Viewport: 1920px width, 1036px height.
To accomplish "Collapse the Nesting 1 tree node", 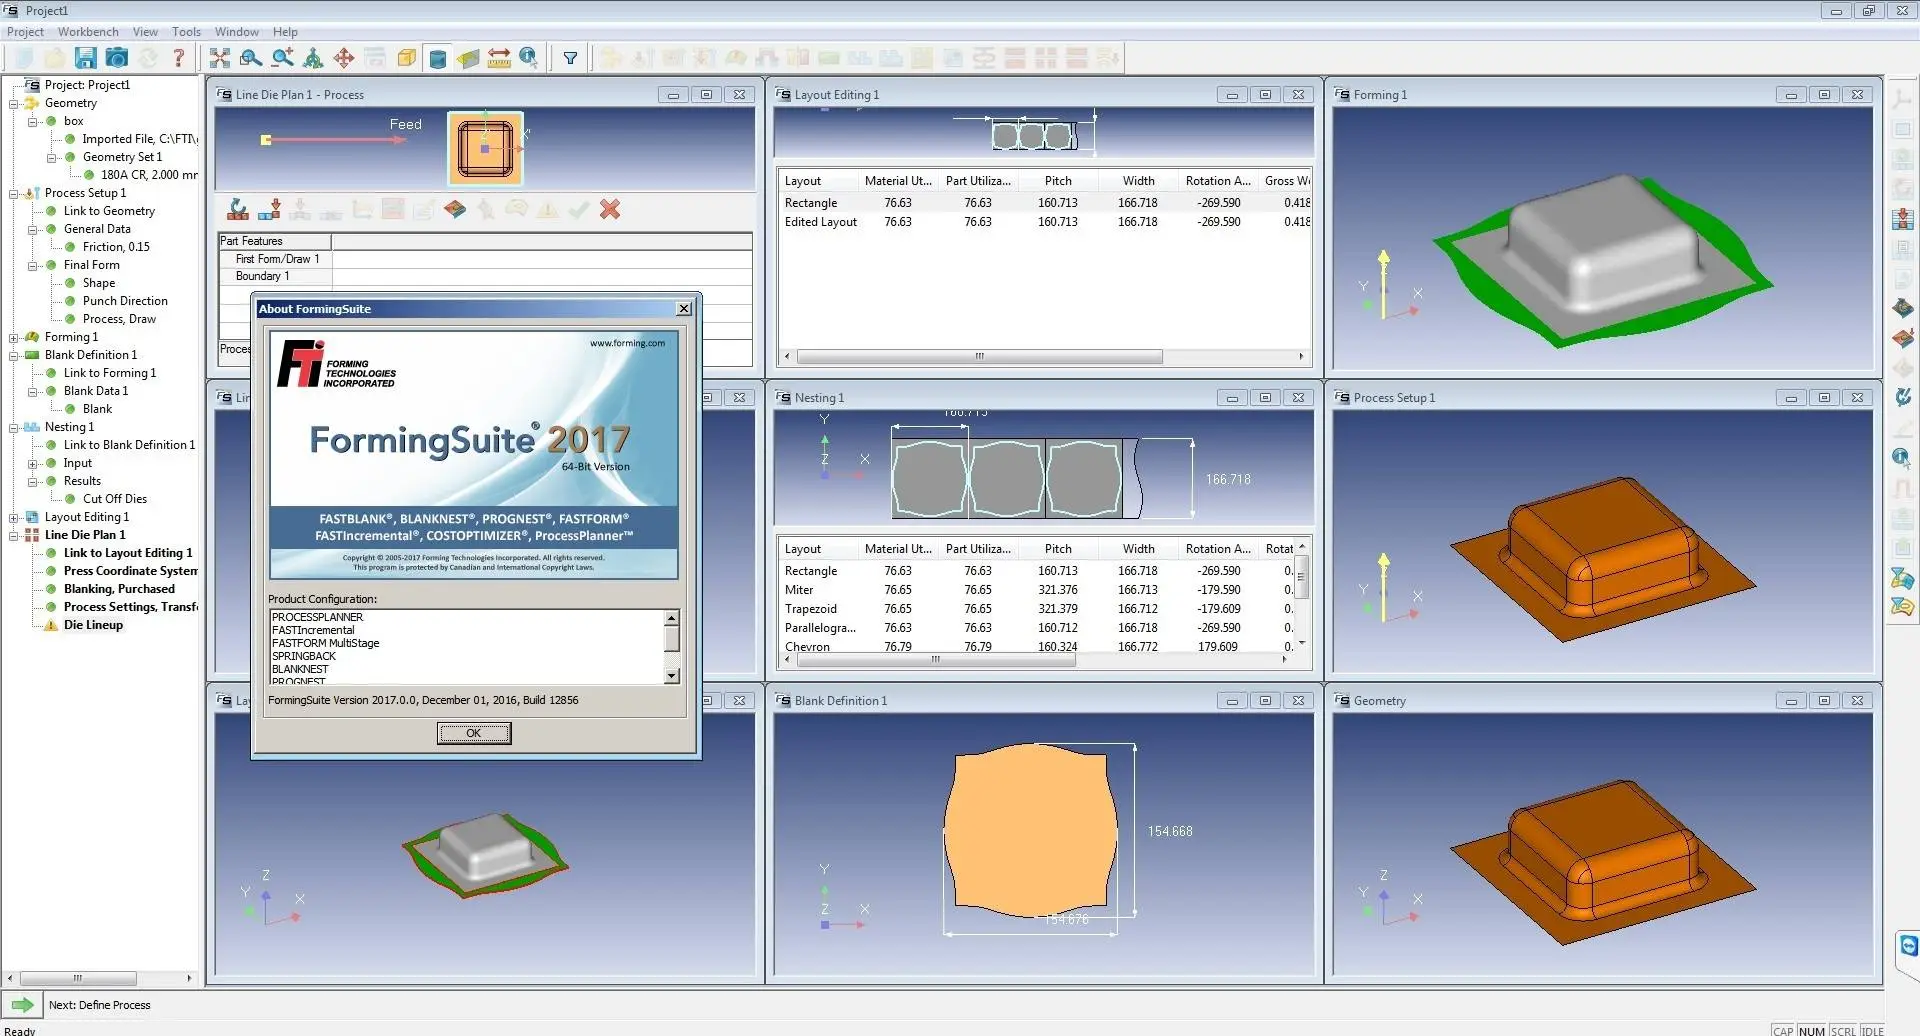I will (14, 427).
